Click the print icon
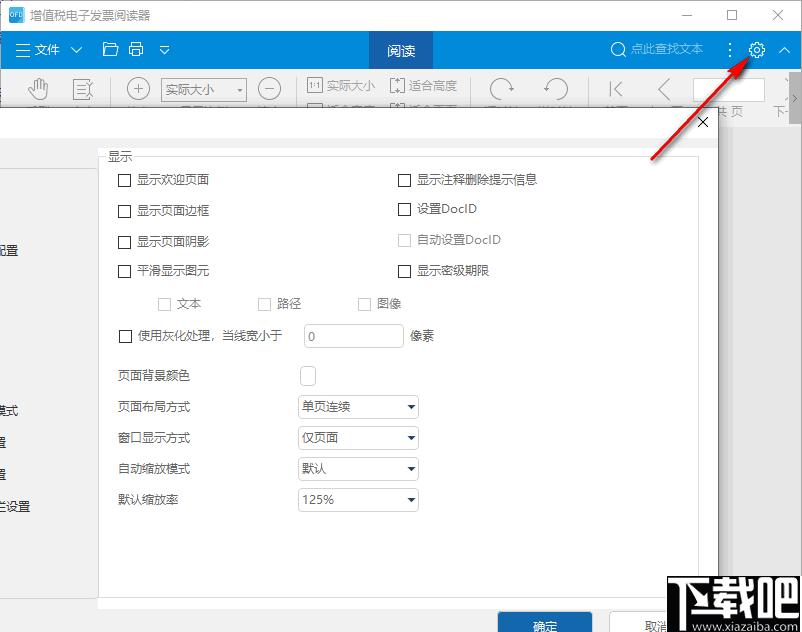 point(136,49)
